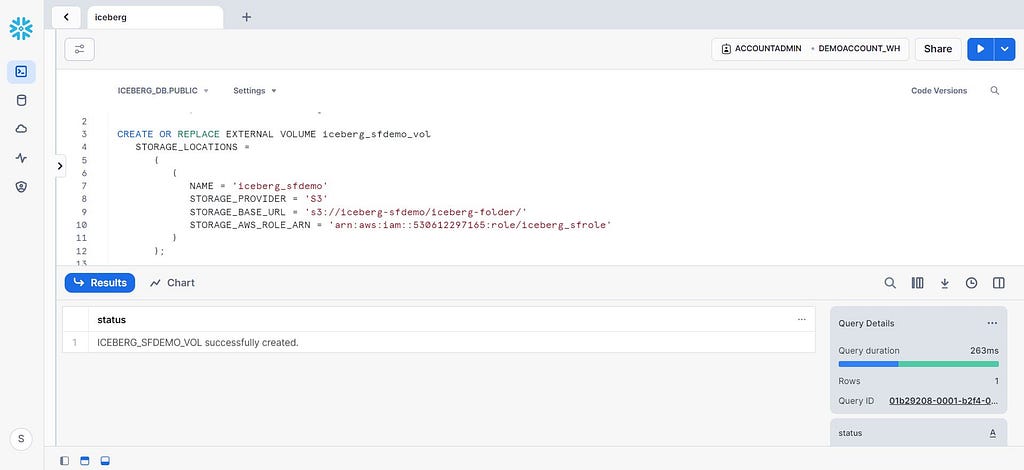Open the Data database sidebar icon
This screenshot has height=470, width=1024.
click(x=21, y=101)
